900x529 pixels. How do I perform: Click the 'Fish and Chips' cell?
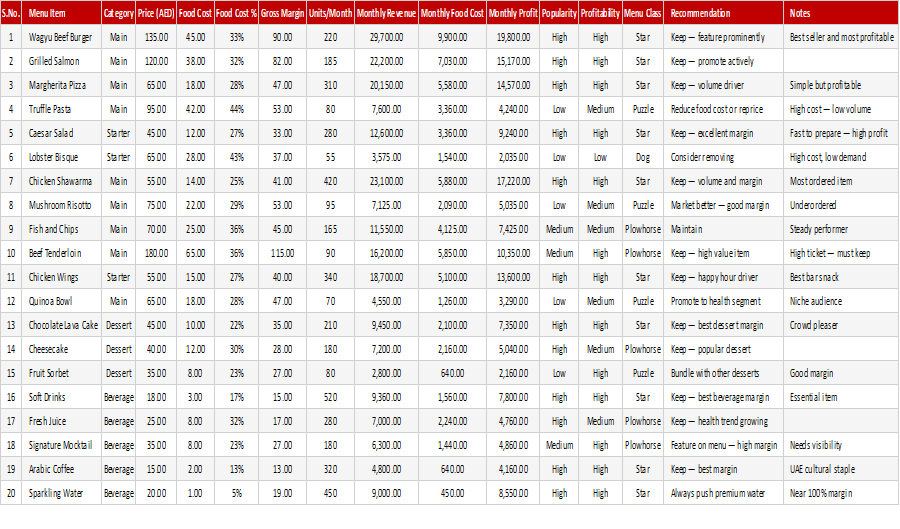tap(61, 229)
